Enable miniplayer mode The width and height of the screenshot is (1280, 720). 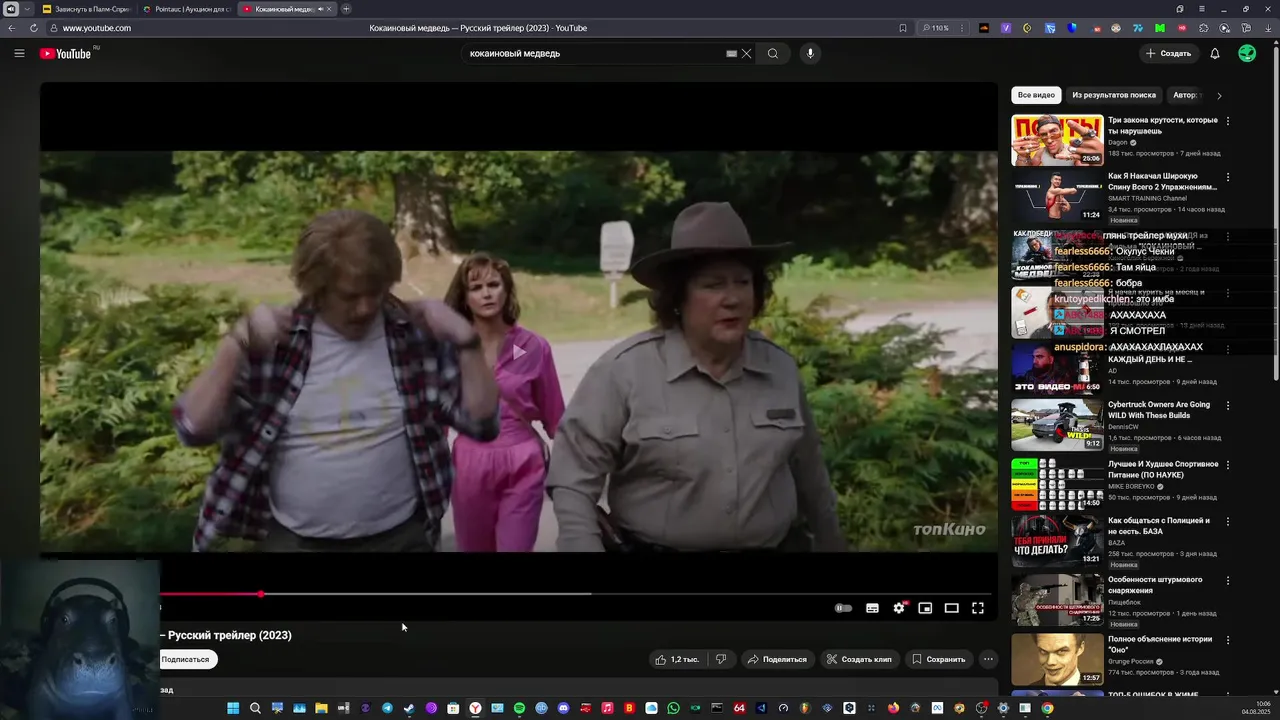[x=925, y=608]
